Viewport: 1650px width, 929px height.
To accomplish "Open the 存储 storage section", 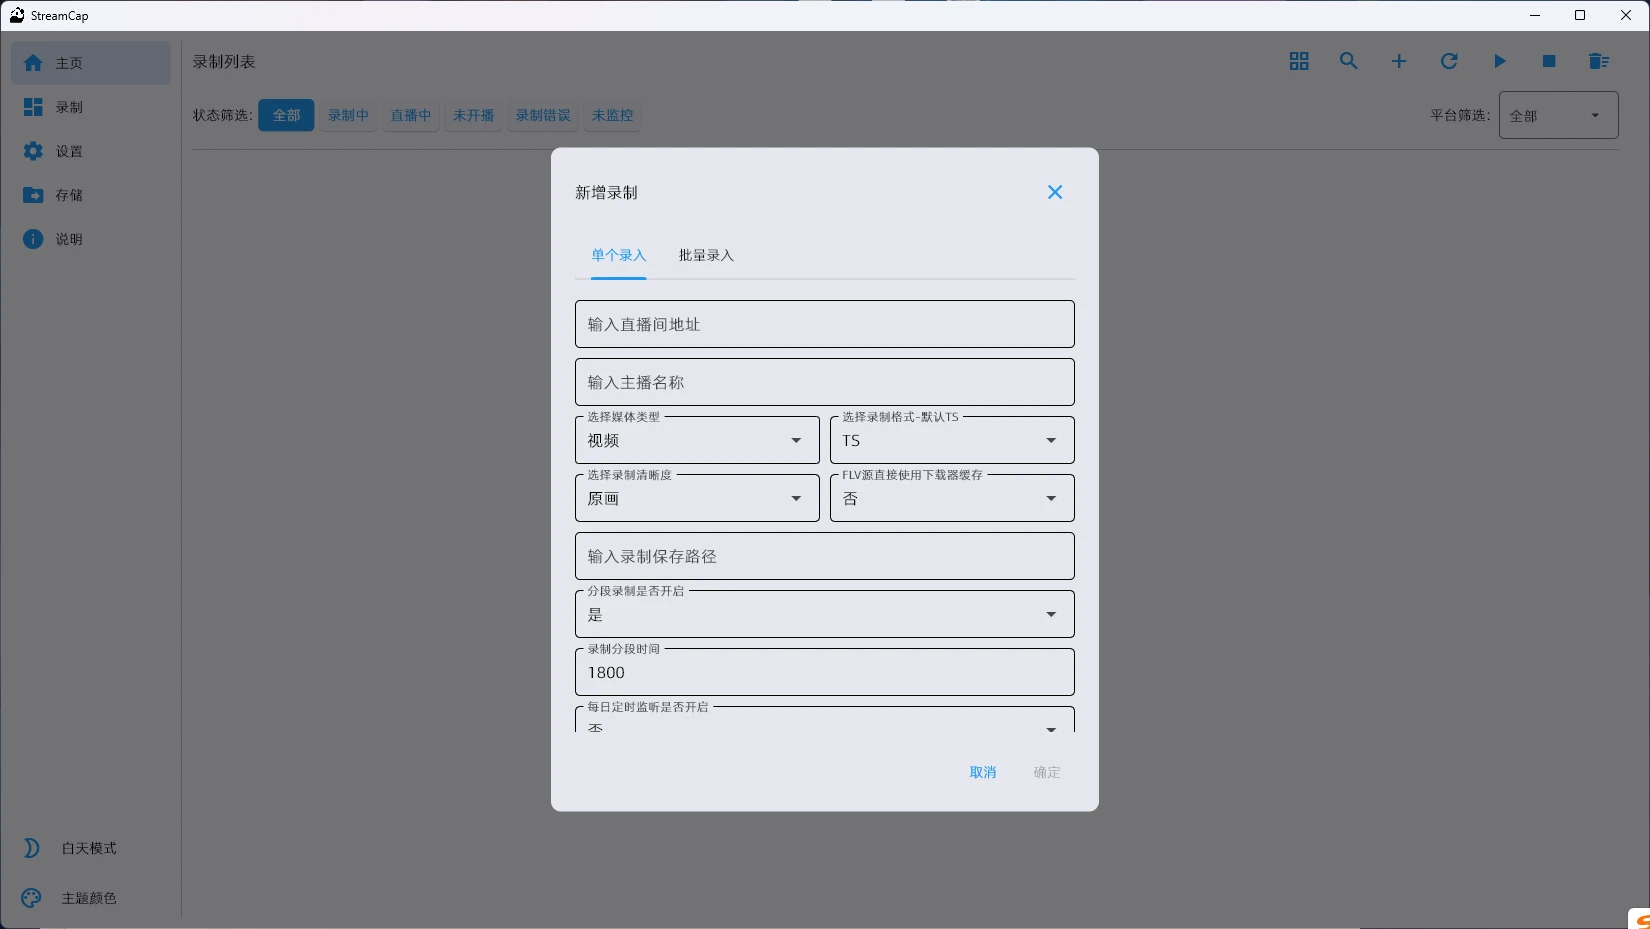I will pyautogui.click(x=69, y=195).
